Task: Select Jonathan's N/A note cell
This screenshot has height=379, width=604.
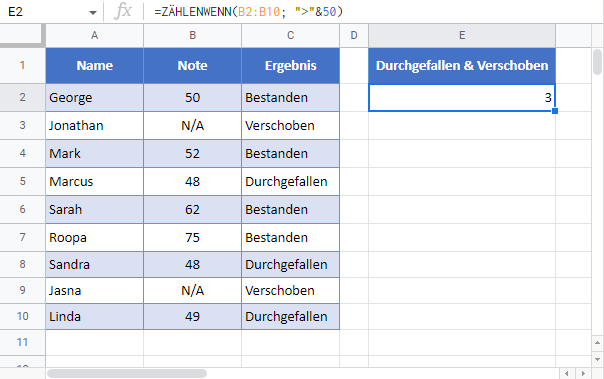Action: 193,126
